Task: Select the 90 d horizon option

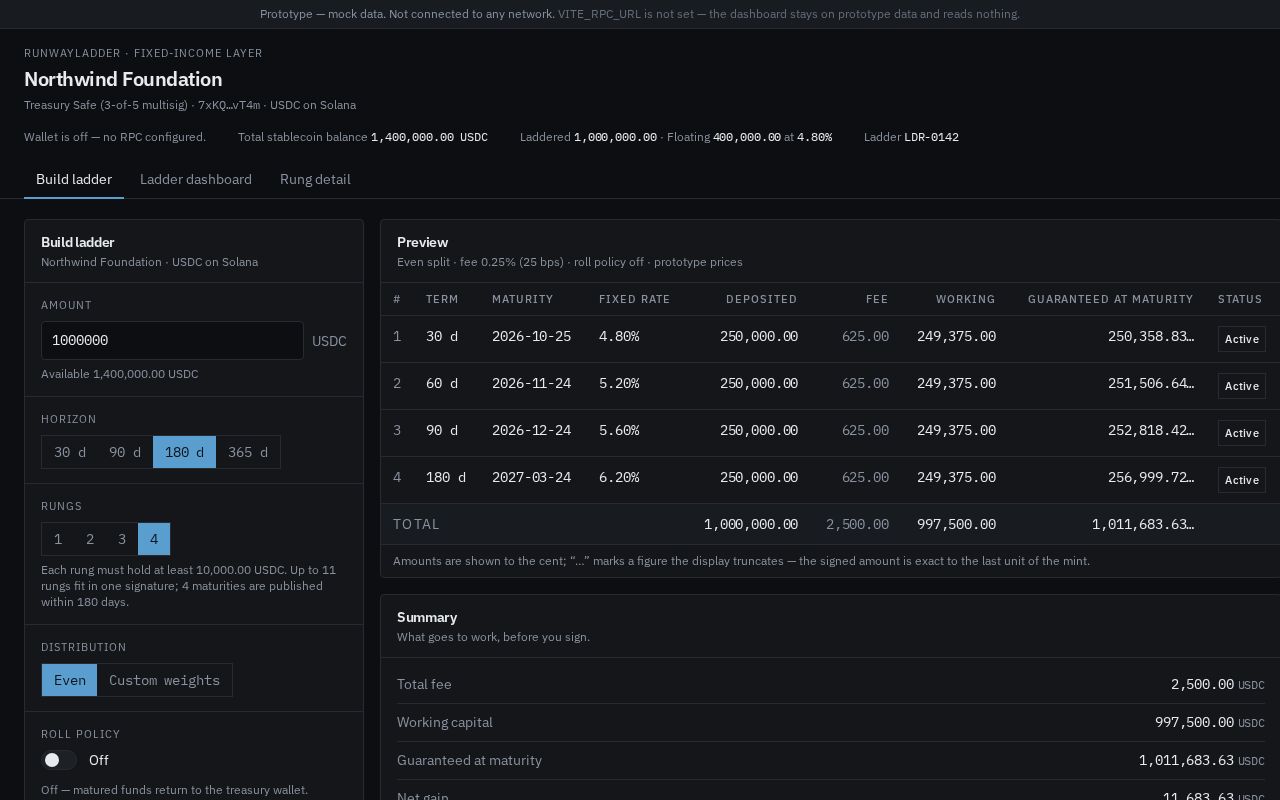Action: pos(125,452)
